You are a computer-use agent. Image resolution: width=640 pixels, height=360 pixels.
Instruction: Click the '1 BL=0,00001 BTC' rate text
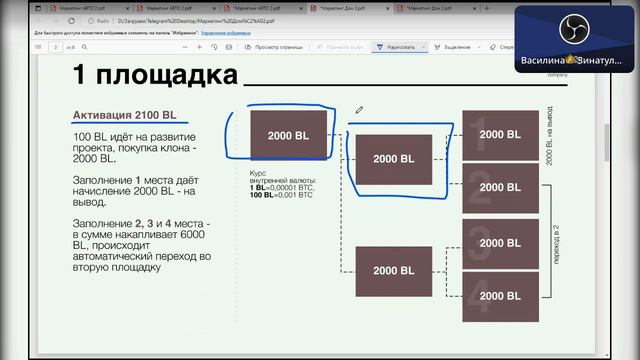pyautogui.click(x=282, y=188)
